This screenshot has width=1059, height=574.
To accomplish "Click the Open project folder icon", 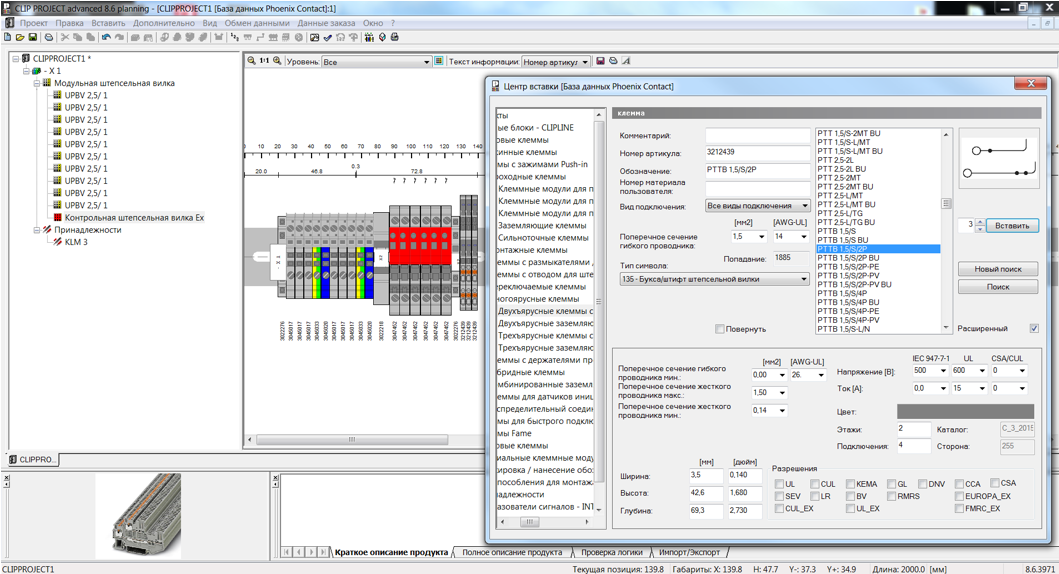I will pos(20,37).
